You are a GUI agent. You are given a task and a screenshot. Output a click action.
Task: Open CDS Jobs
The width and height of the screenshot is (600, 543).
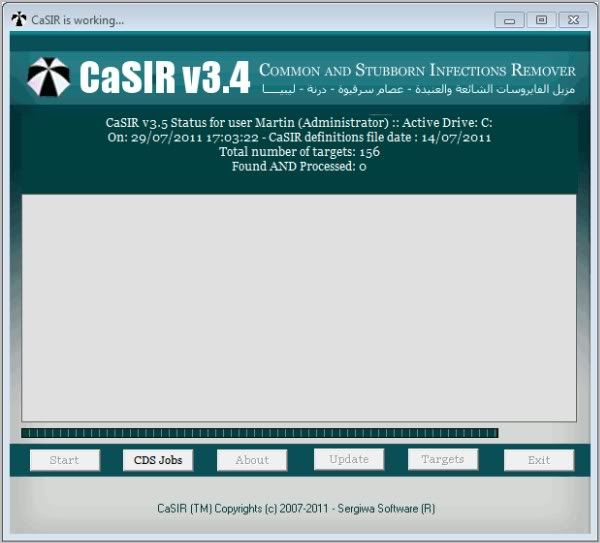pyautogui.click(x=158, y=460)
